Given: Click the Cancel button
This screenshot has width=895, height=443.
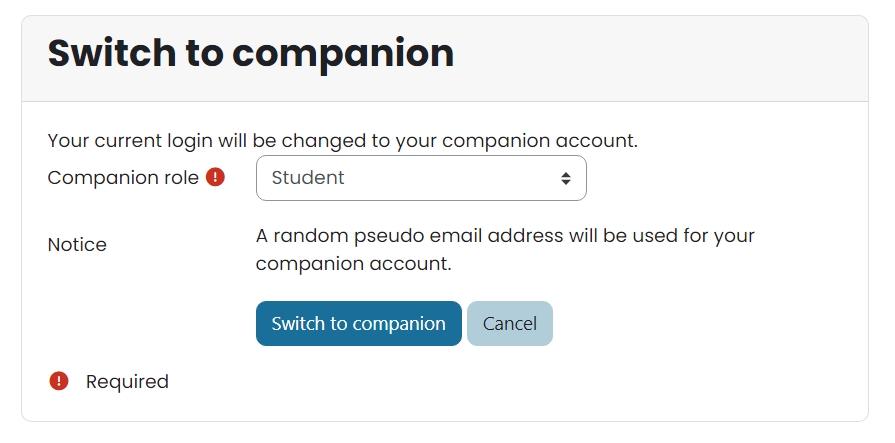Looking at the screenshot, I should coord(509,323).
